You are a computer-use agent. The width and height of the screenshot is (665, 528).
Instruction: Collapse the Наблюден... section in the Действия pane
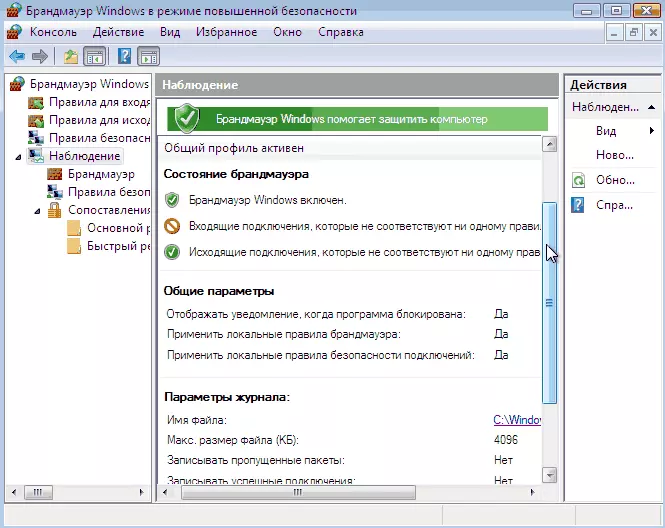tap(651, 106)
